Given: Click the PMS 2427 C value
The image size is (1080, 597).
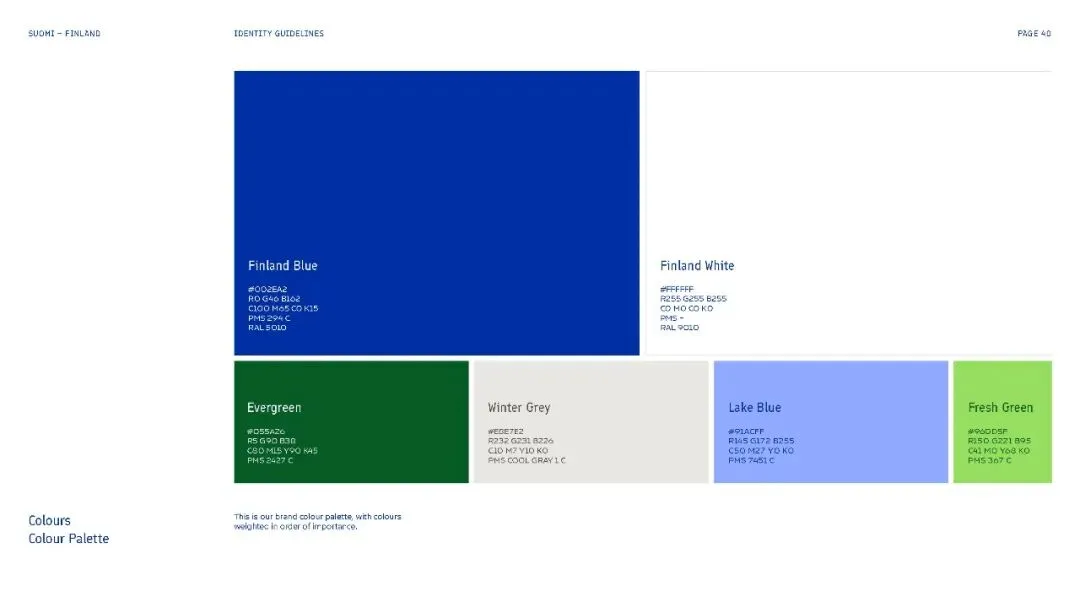Looking at the screenshot, I should [270, 460].
